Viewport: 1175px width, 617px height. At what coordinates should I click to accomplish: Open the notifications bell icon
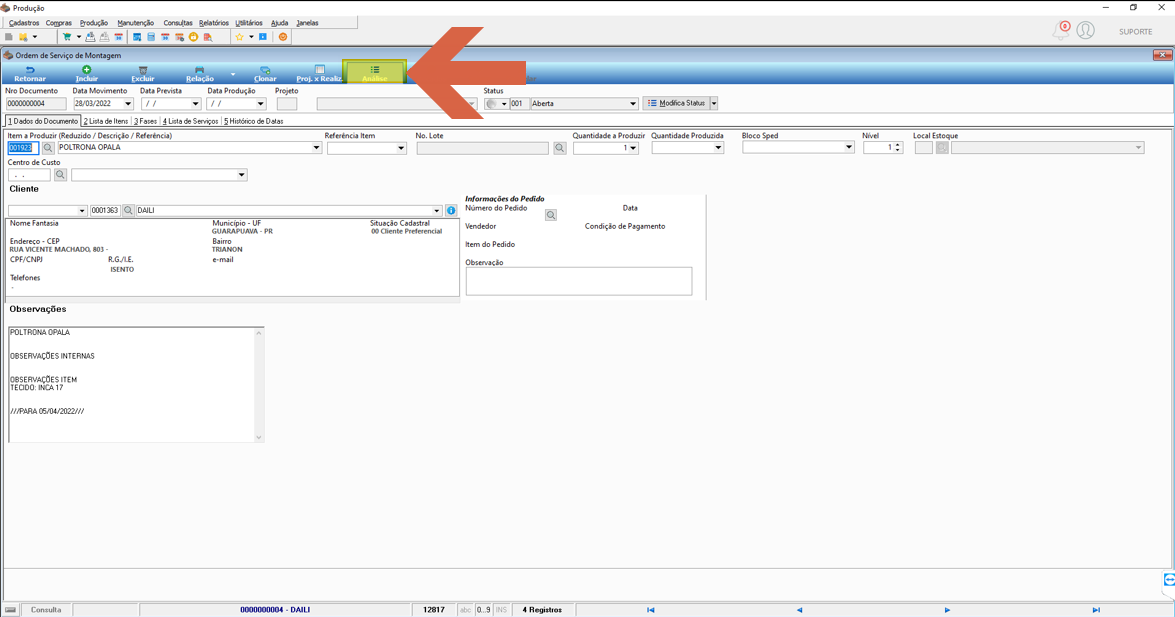click(1061, 31)
